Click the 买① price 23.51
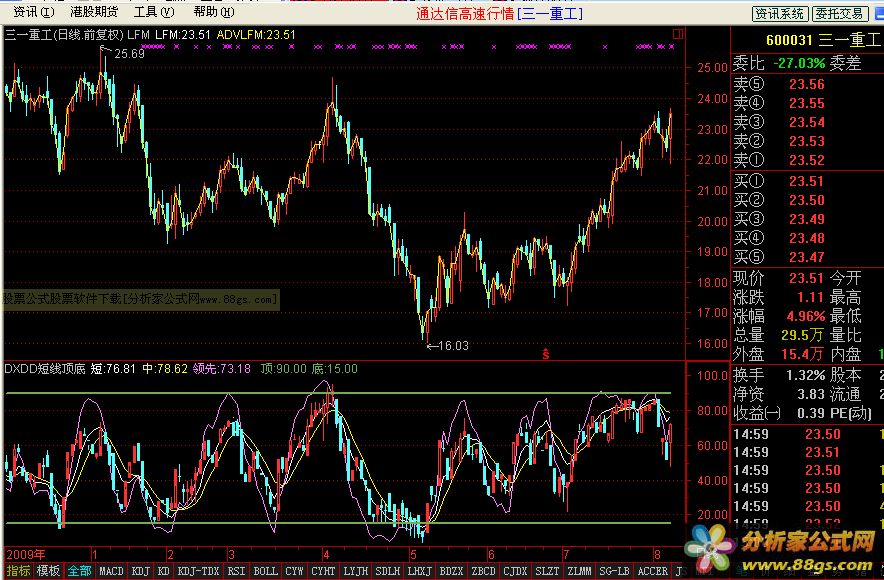 point(807,181)
